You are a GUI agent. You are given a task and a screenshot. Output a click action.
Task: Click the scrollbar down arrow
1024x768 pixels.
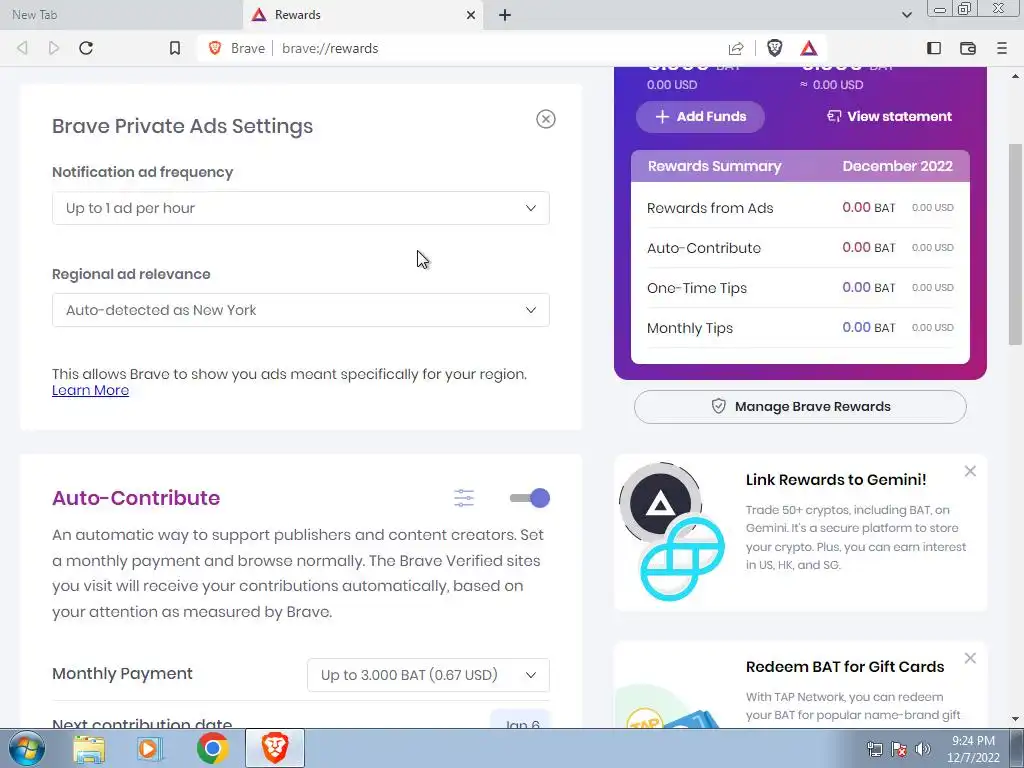pyautogui.click(x=1016, y=719)
